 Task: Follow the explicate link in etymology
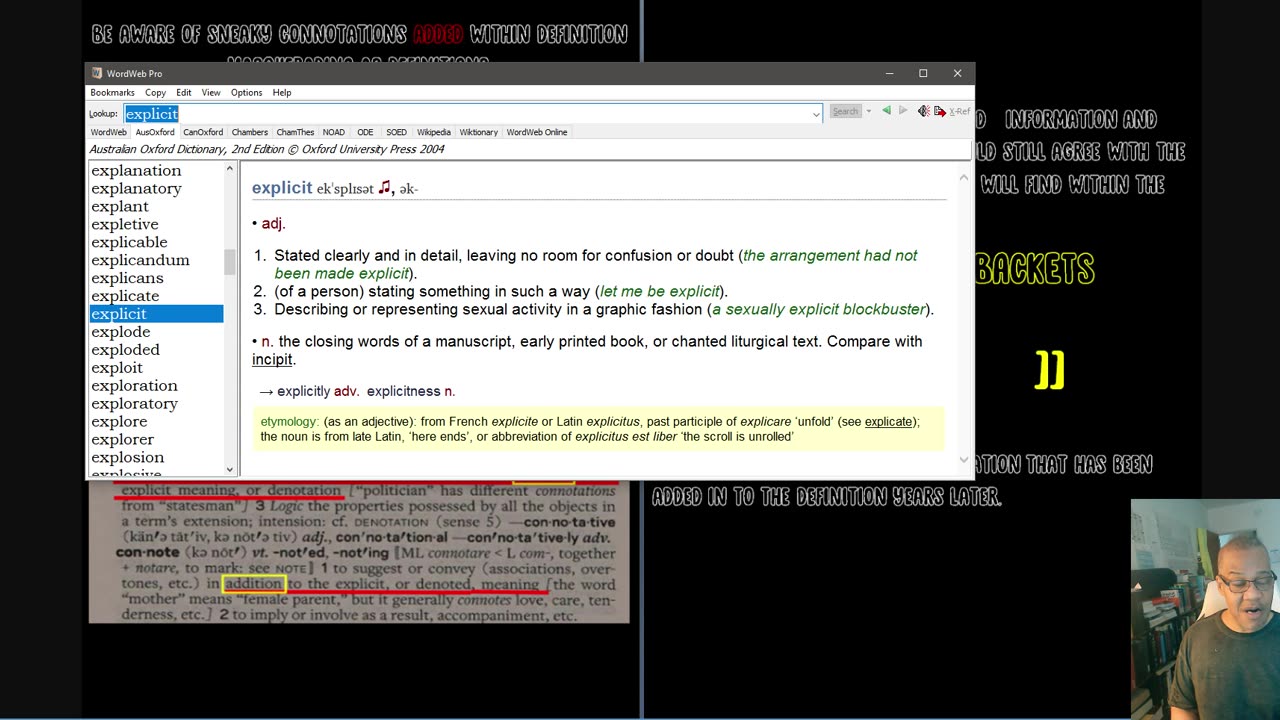[888, 421]
